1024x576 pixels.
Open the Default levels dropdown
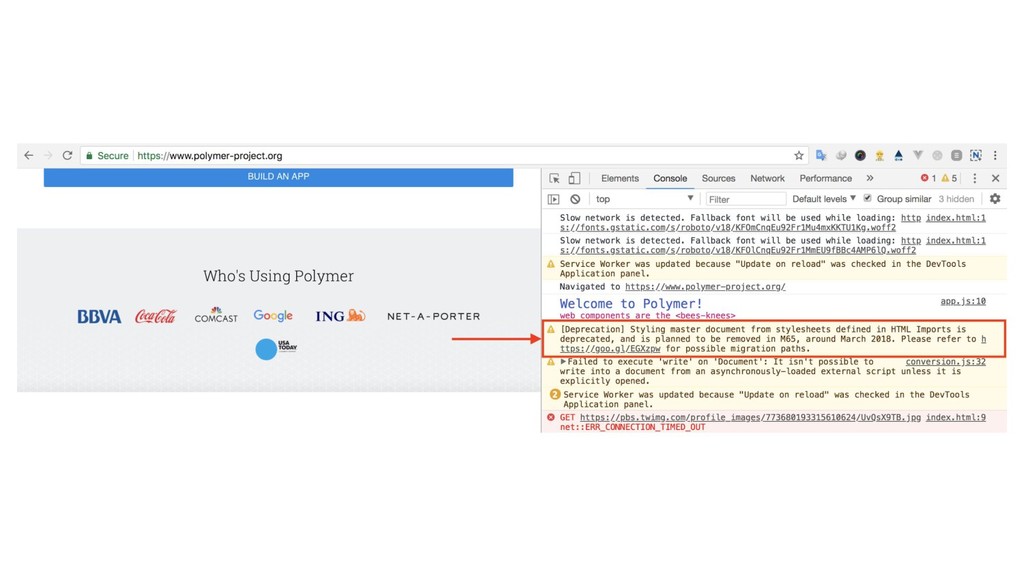pyautogui.click(x=824, y=199)
